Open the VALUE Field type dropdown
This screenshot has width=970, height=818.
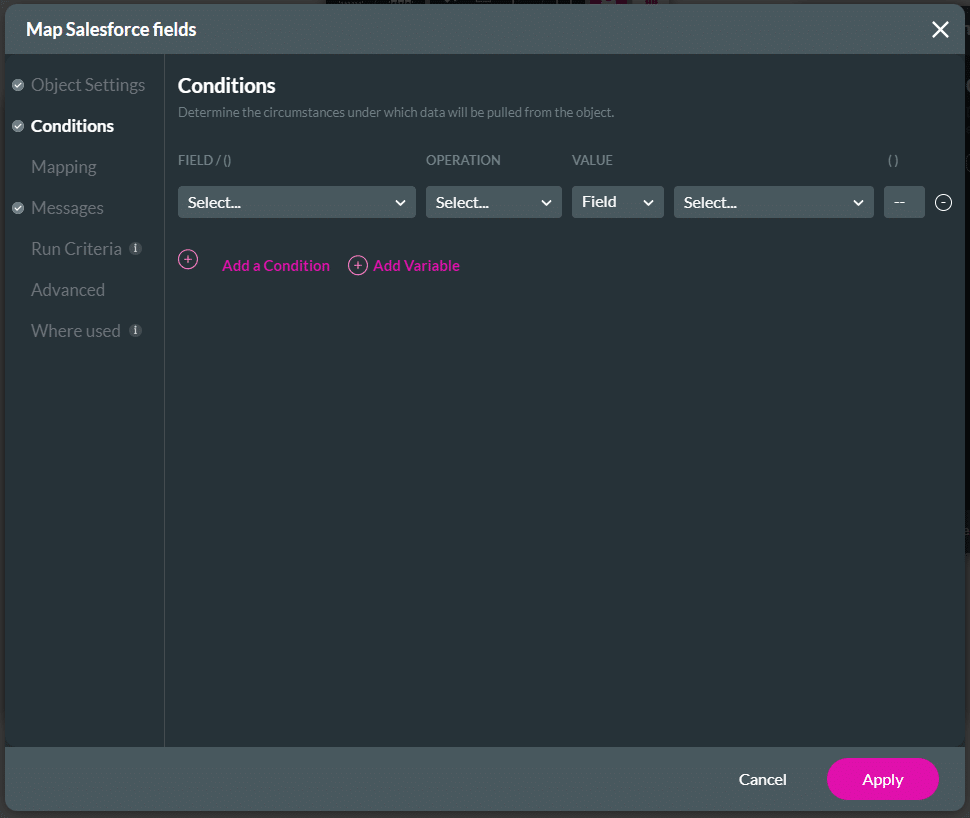pyautogui.click(x=617, y=202)
